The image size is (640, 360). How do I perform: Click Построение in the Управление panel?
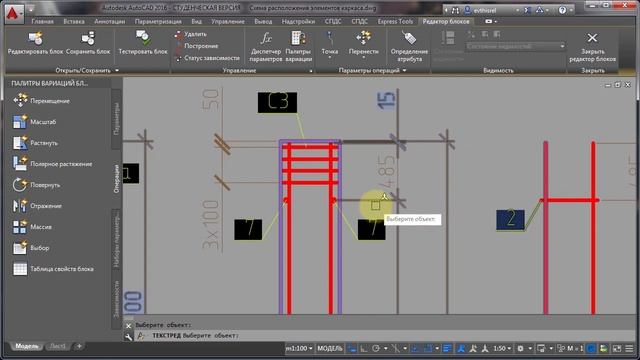coord(196,46)
